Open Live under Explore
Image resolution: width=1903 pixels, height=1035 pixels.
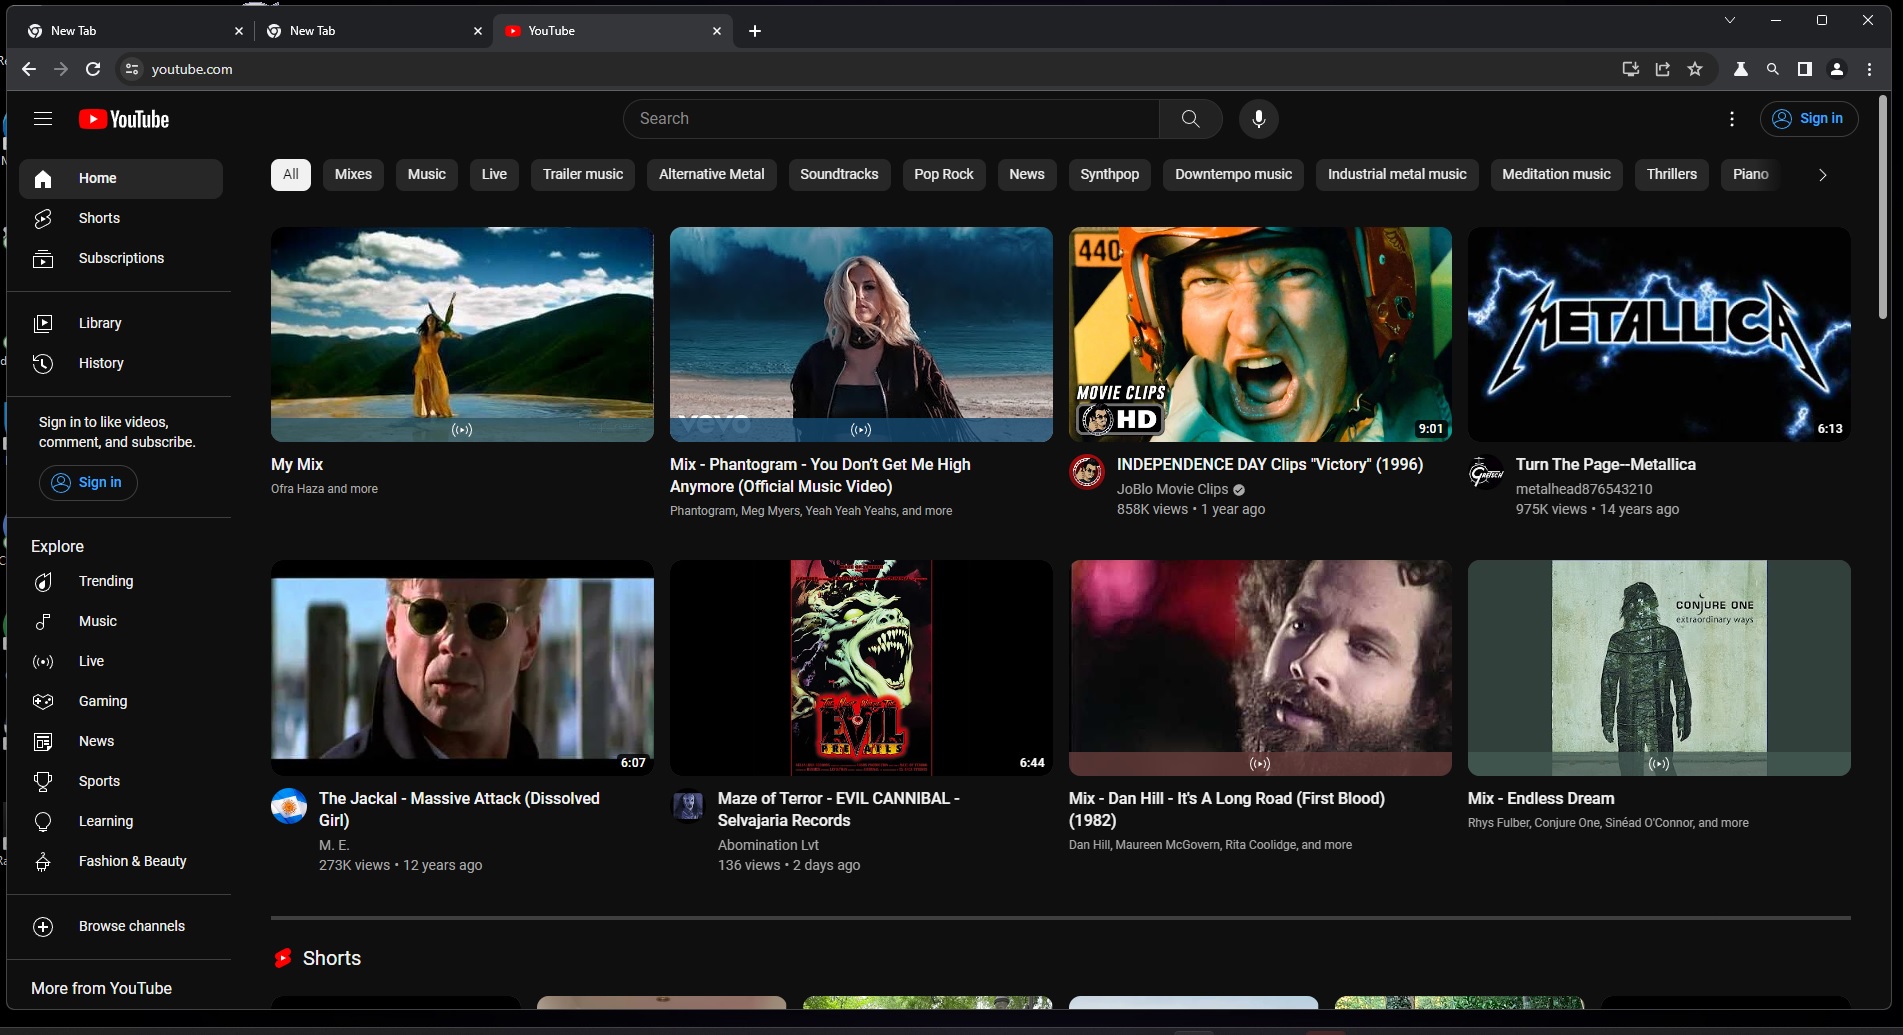click(x=121, y=661)
